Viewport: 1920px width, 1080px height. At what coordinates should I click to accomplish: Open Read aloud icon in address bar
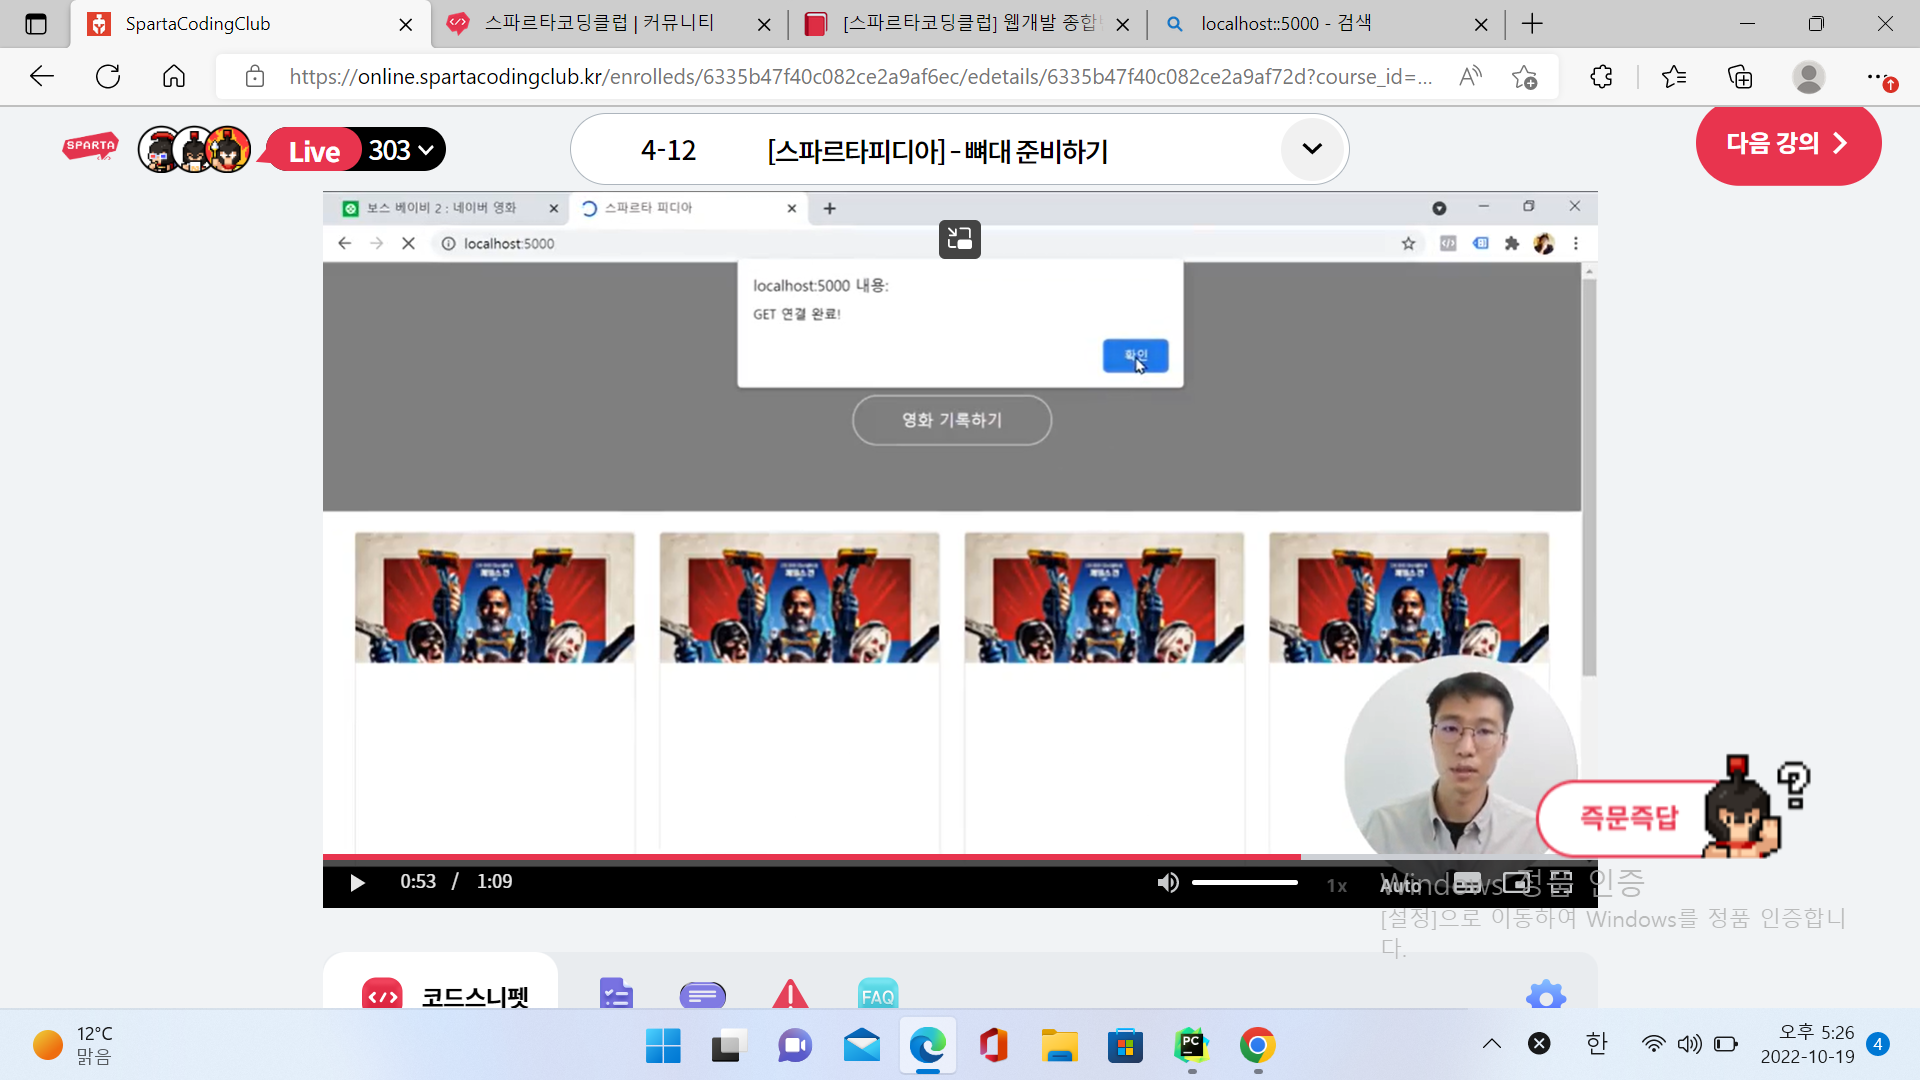1470,76
